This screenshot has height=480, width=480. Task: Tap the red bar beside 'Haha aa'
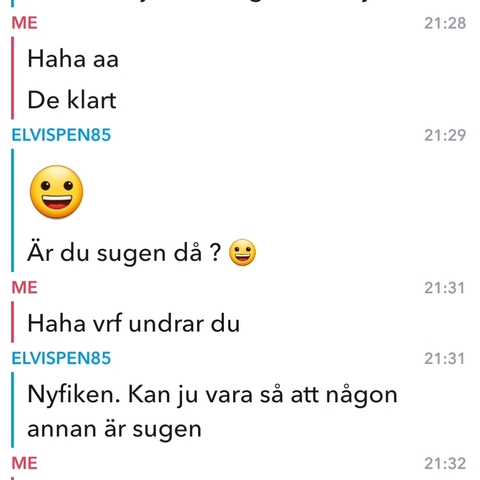(13, 78)
